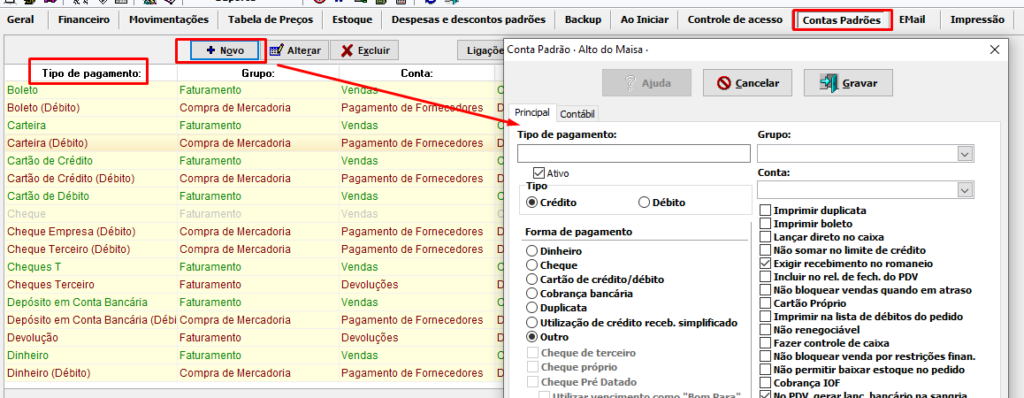Click the Excluir button
This screenshot has width=1024, height=398.
[x=365, y=50]
